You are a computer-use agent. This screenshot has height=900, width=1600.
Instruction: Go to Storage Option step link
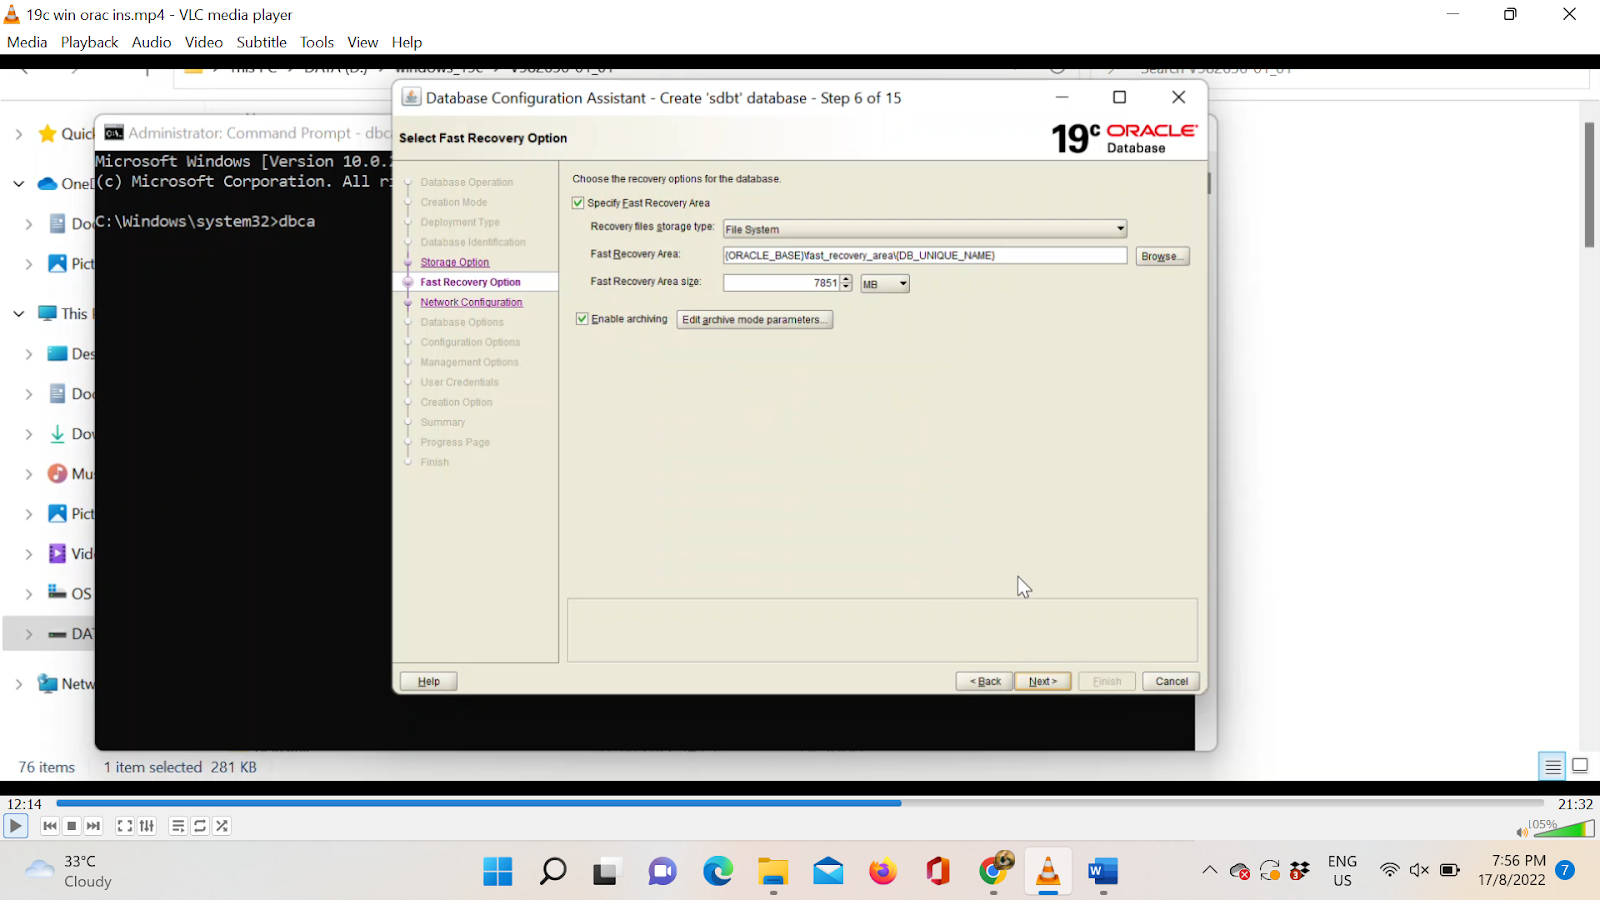454,262
